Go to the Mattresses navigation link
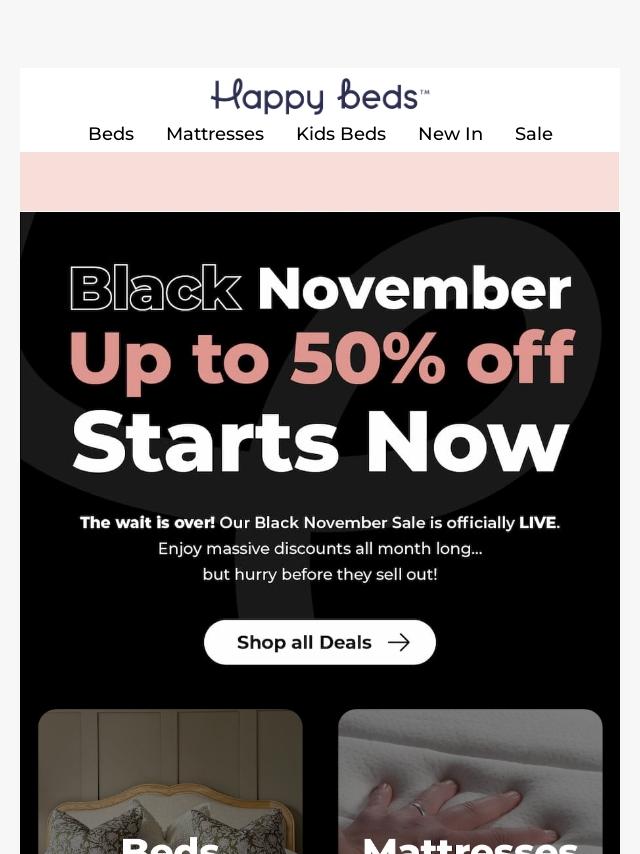The width and height of the screenshot is (640, 854). (x=215, y=134)
